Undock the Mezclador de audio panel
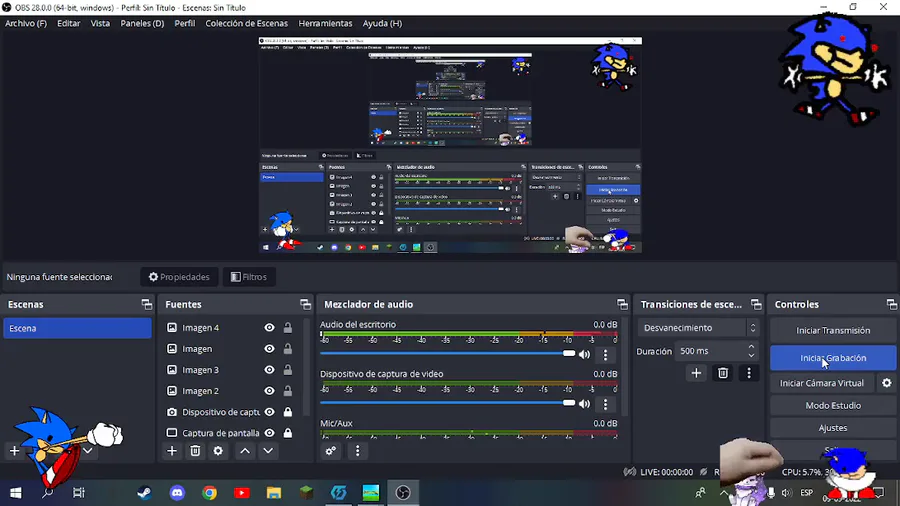900x506 pixels. (x=622, y=305)
